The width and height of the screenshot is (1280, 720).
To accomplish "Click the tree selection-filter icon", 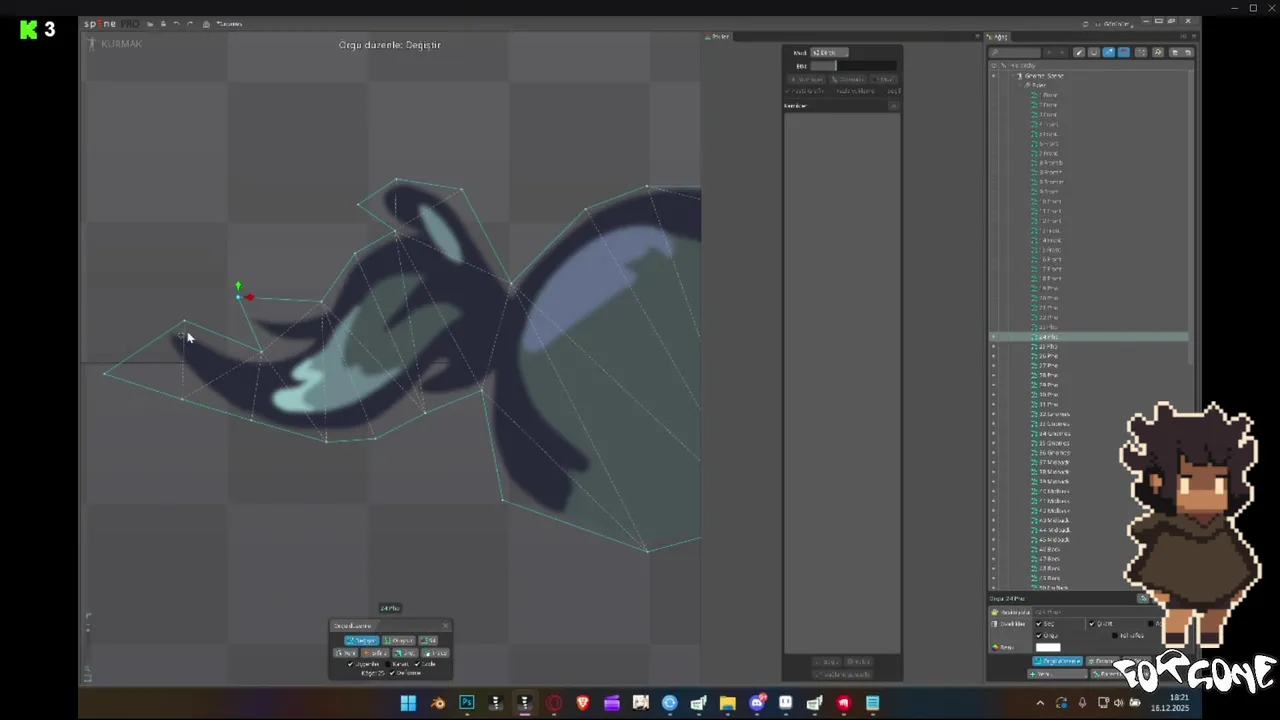I will click(1141, 52).
